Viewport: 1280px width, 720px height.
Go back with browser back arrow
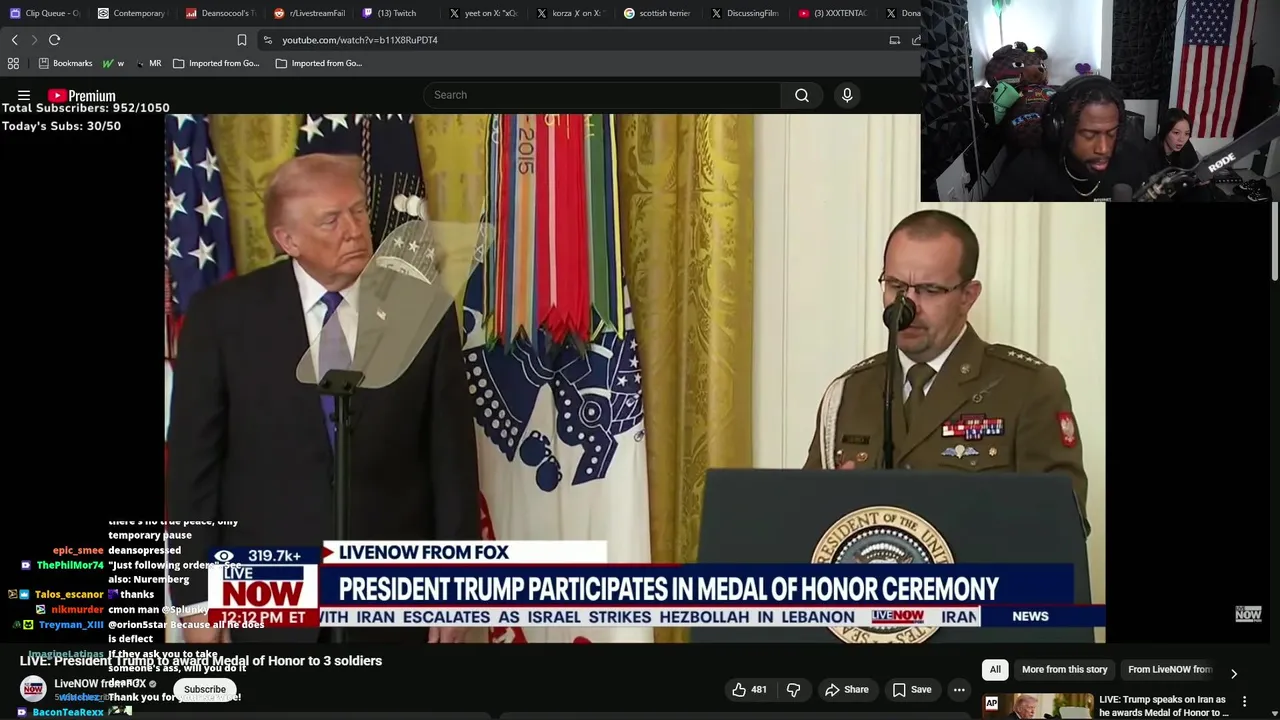[14, 40]
